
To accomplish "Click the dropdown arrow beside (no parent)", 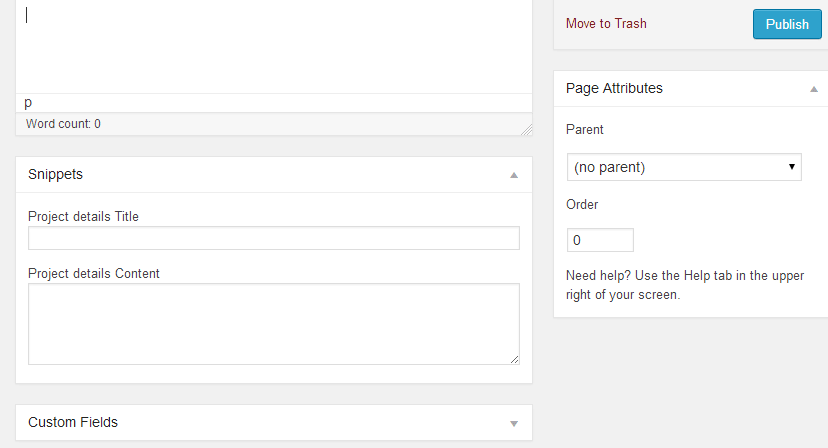I will [792, 167].
